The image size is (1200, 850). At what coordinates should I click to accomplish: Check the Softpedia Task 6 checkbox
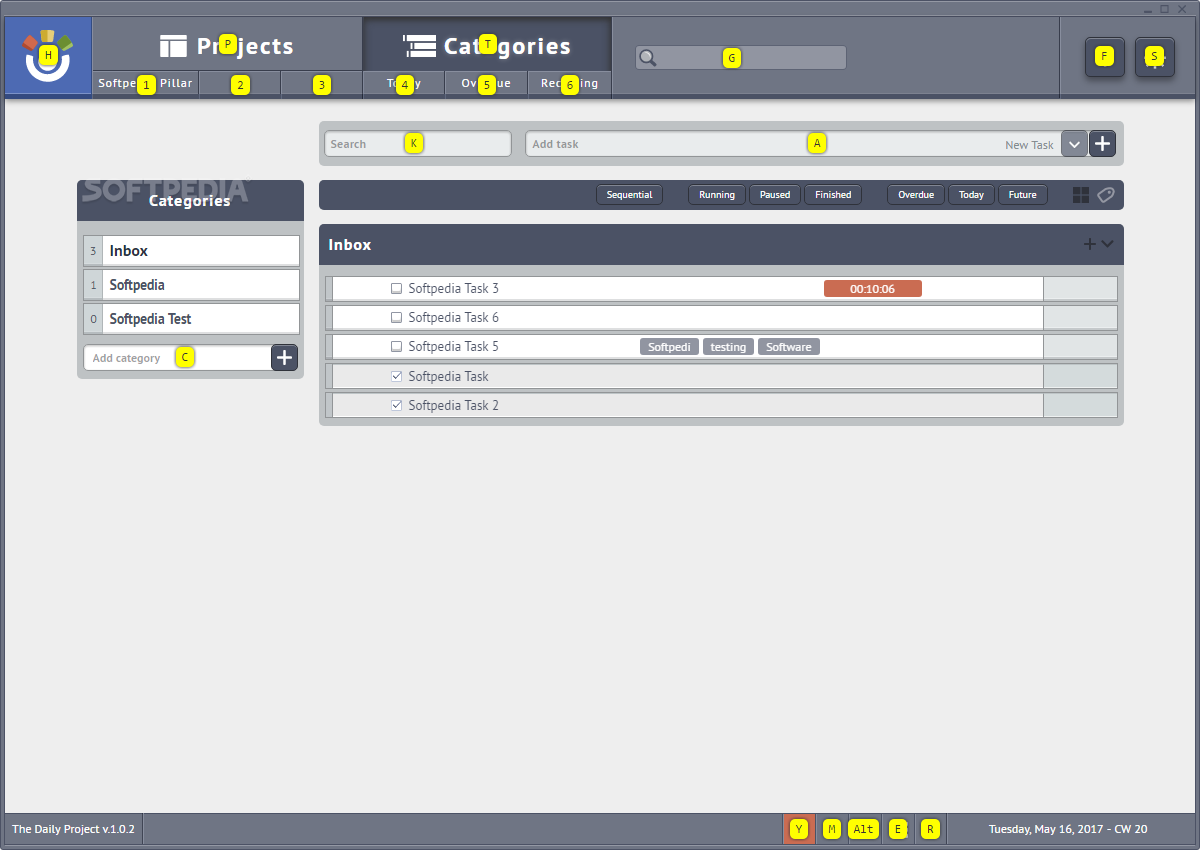tap(396, 317)
